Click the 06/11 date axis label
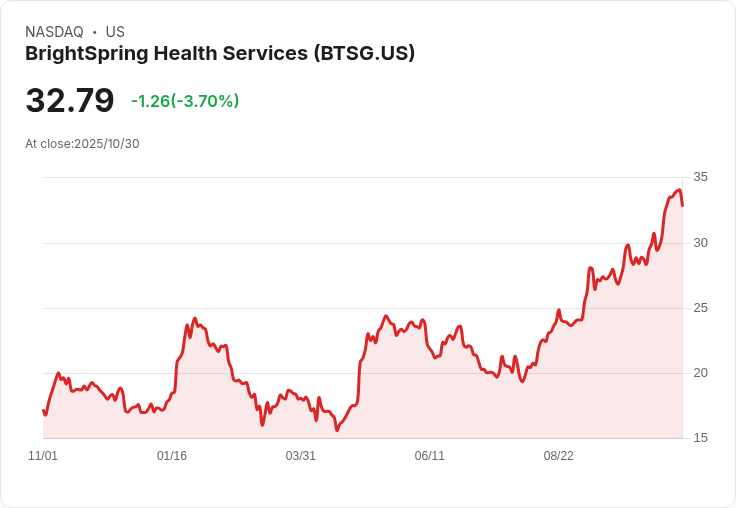The width and height of the screenshot is (736, 508). pyautogui.click(x=429, y=456)
